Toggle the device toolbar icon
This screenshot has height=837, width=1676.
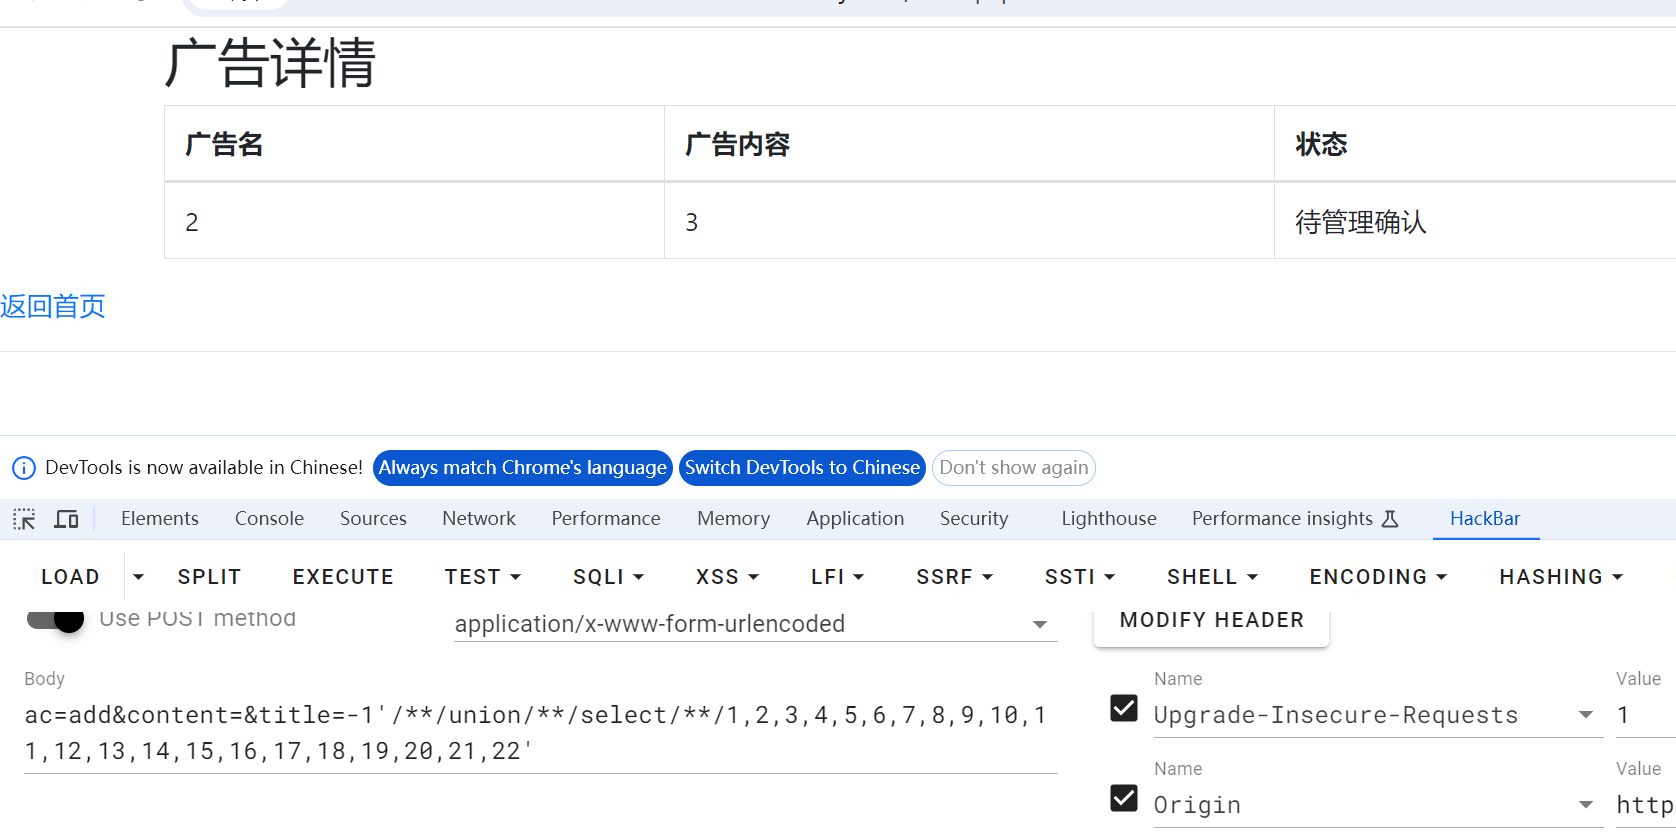66,519
